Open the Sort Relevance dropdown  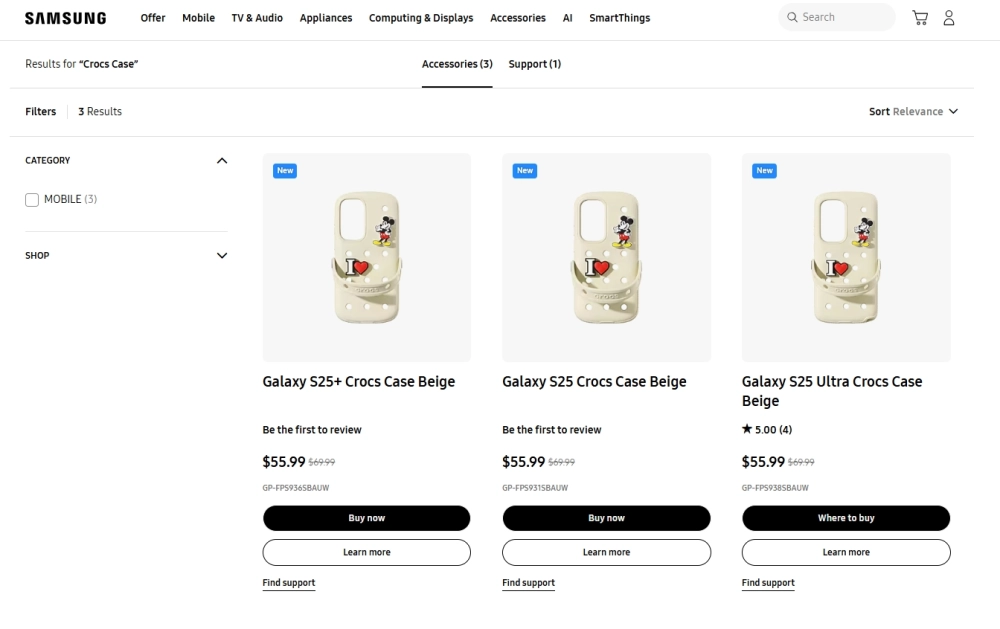[x=913, y=112]
